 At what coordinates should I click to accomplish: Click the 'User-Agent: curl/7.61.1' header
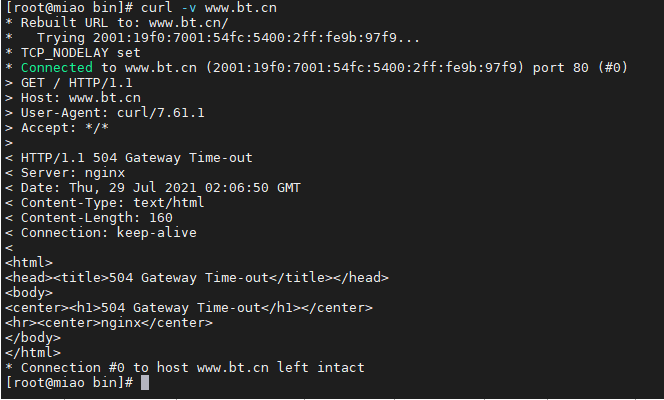(x=113, y=113)
